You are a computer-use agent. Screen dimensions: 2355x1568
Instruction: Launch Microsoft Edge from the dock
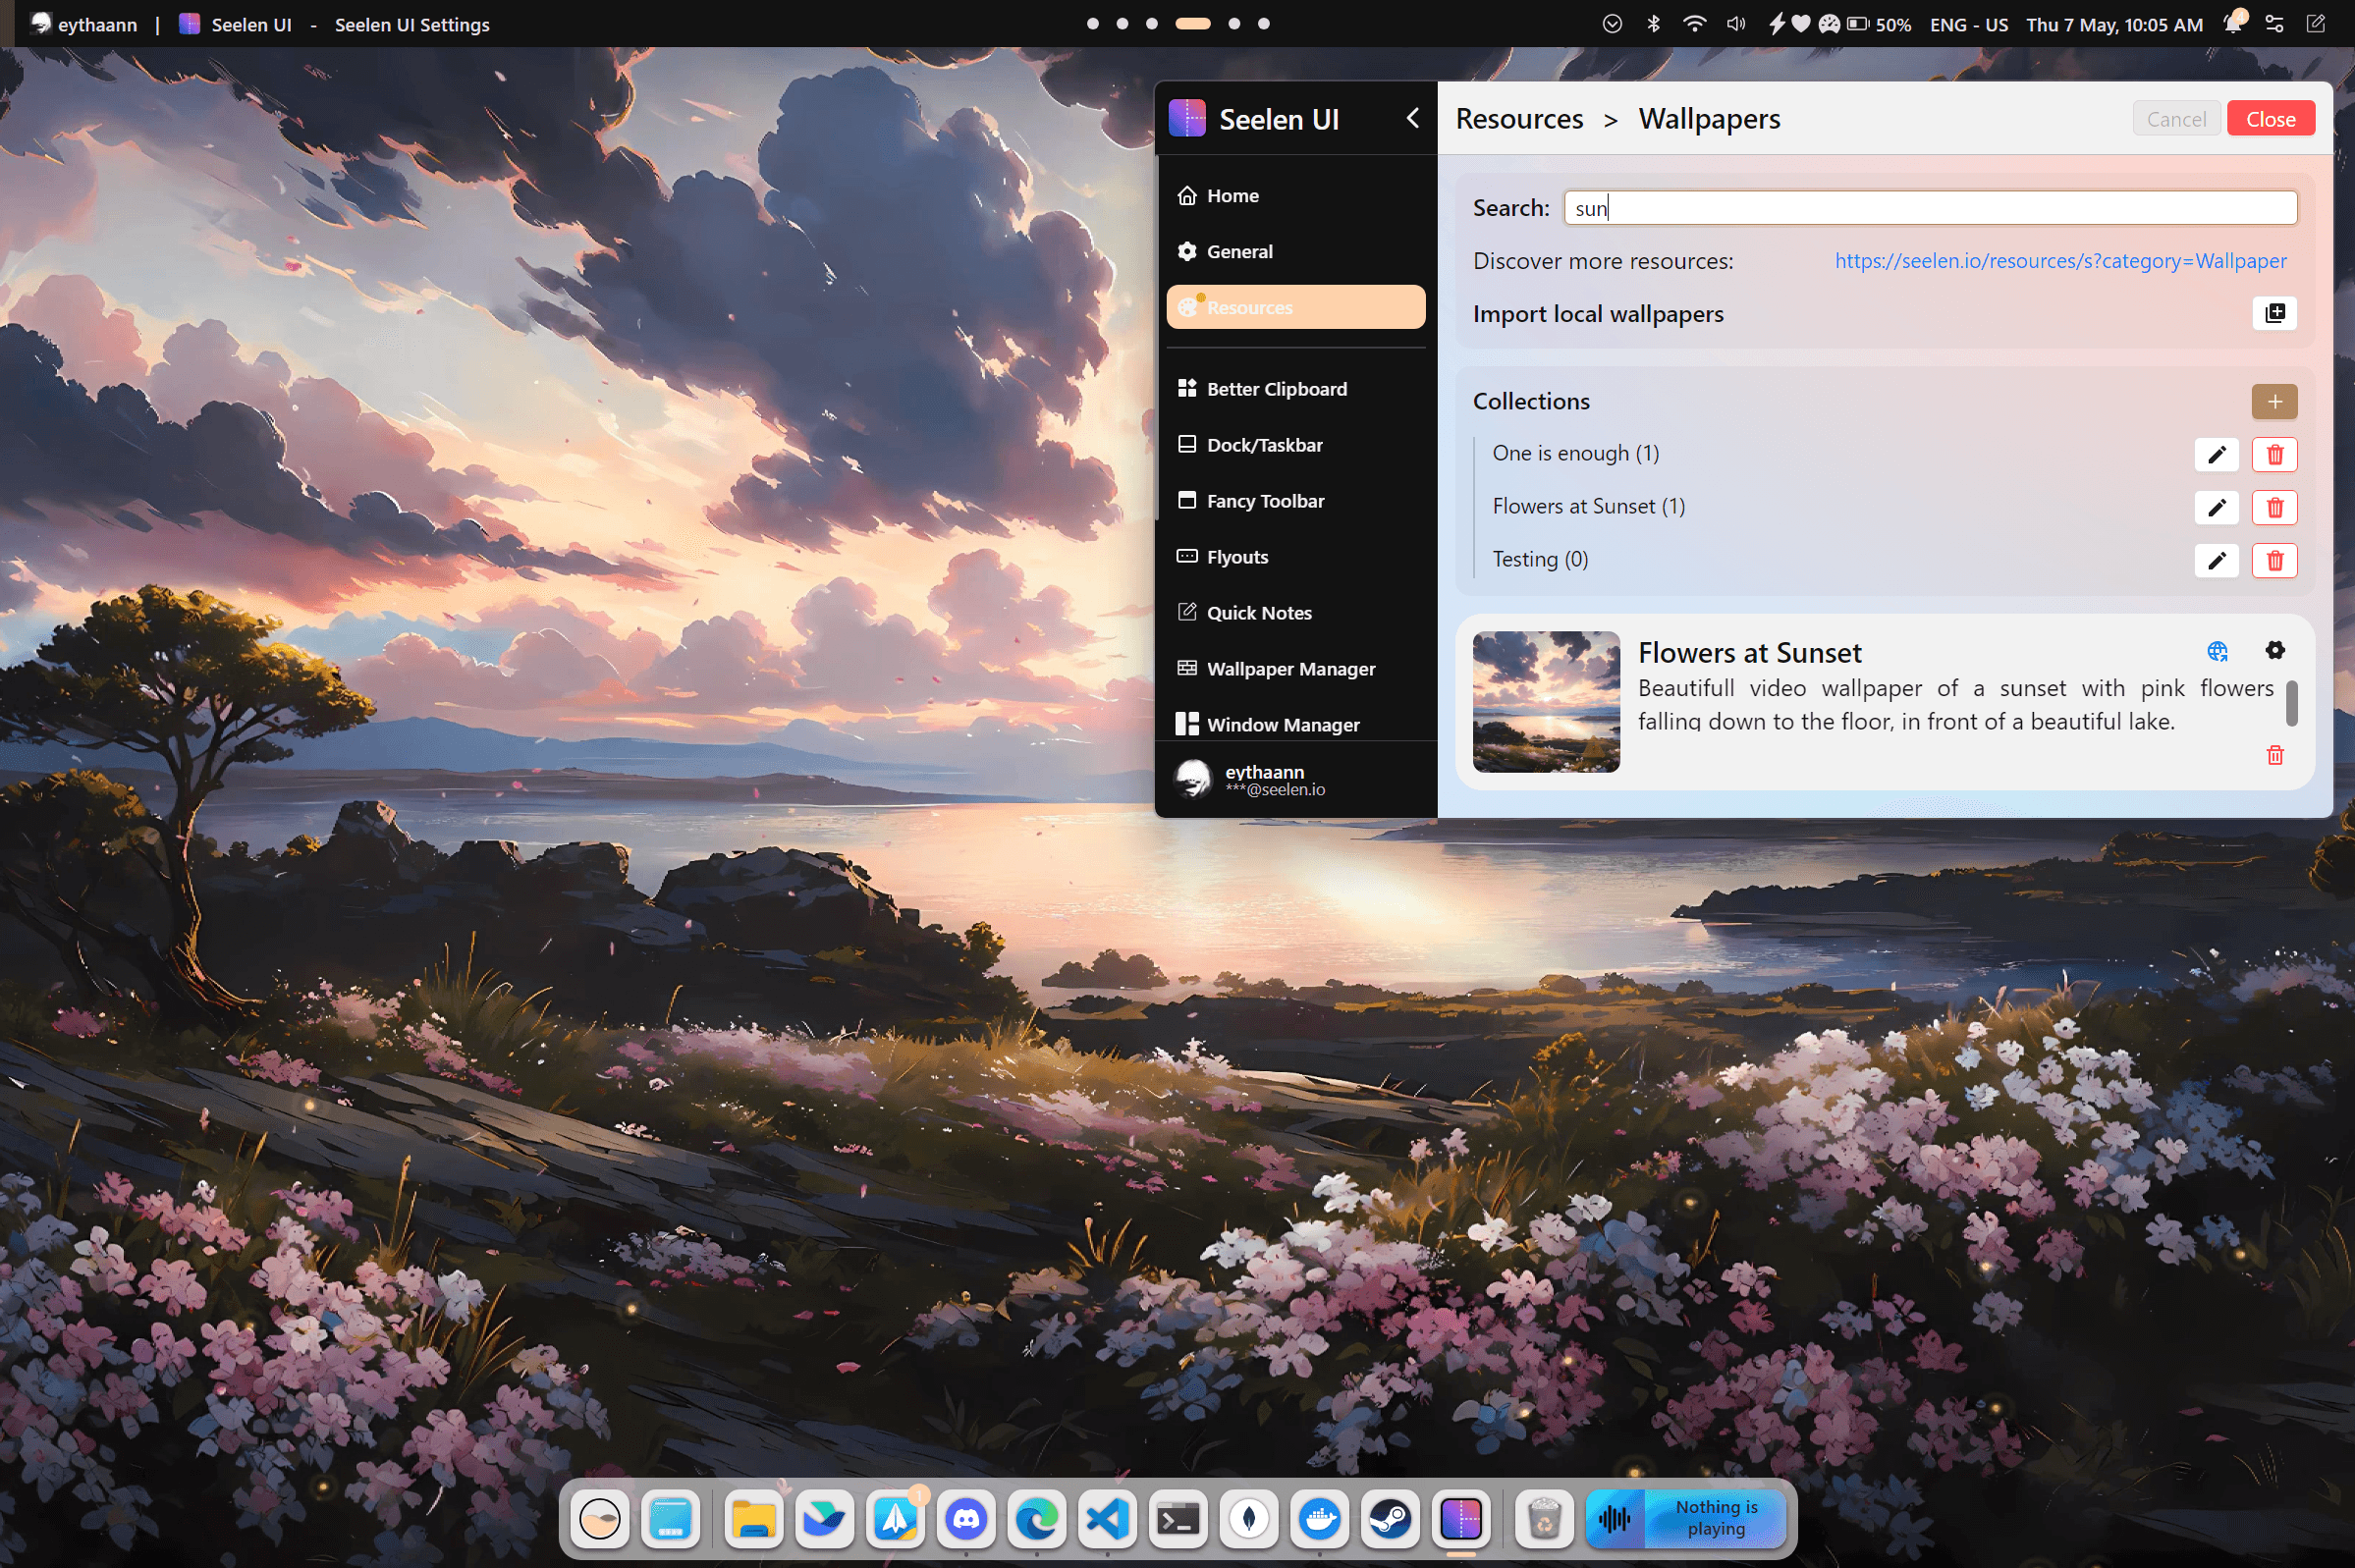(1037, 1519)
